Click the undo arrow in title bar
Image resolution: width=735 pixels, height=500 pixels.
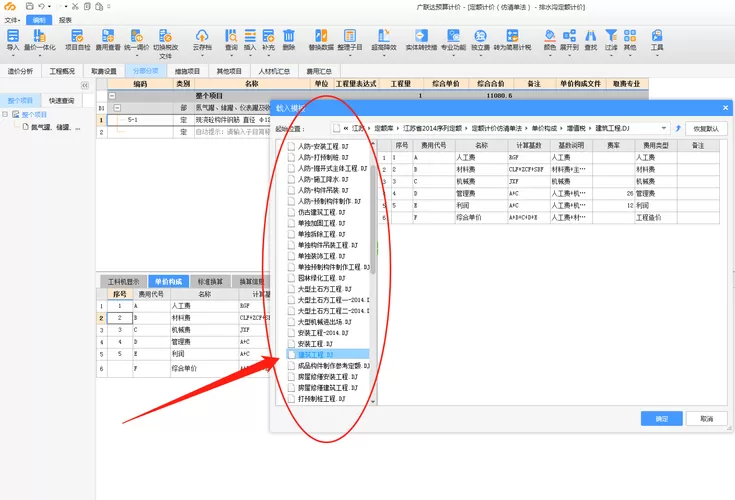click(x=41, y=6)
